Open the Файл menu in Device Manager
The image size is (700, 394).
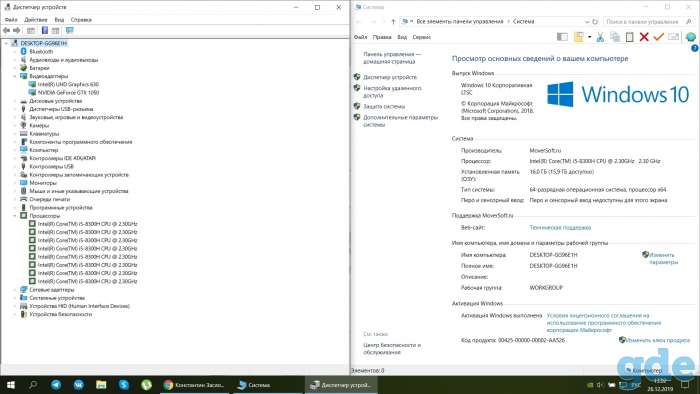(11, 20)
